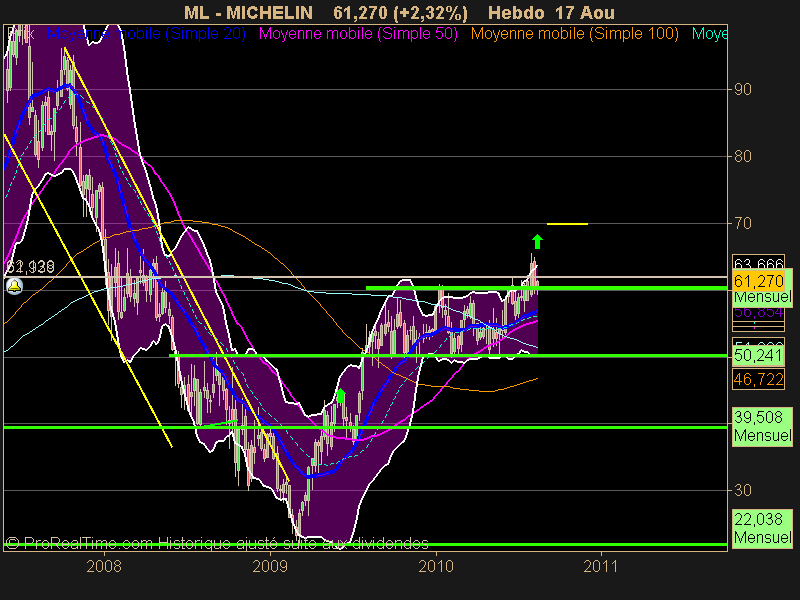Click the 61,270 Mensuel price label
This screenshot has height=600, width=800.
coord(762,288)
